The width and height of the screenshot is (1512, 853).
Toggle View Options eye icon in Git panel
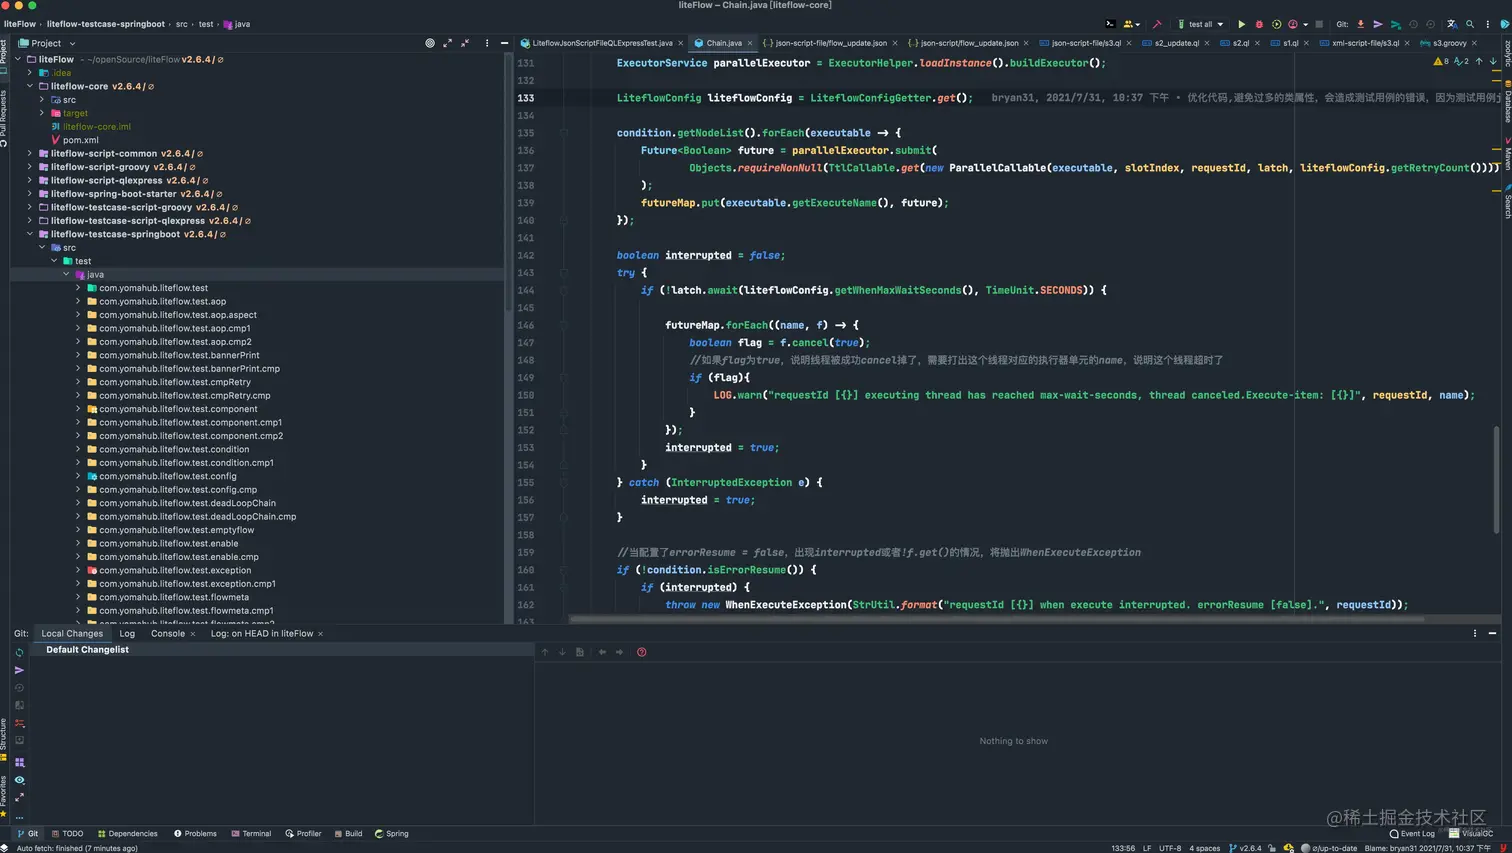[x=19, y=780]
